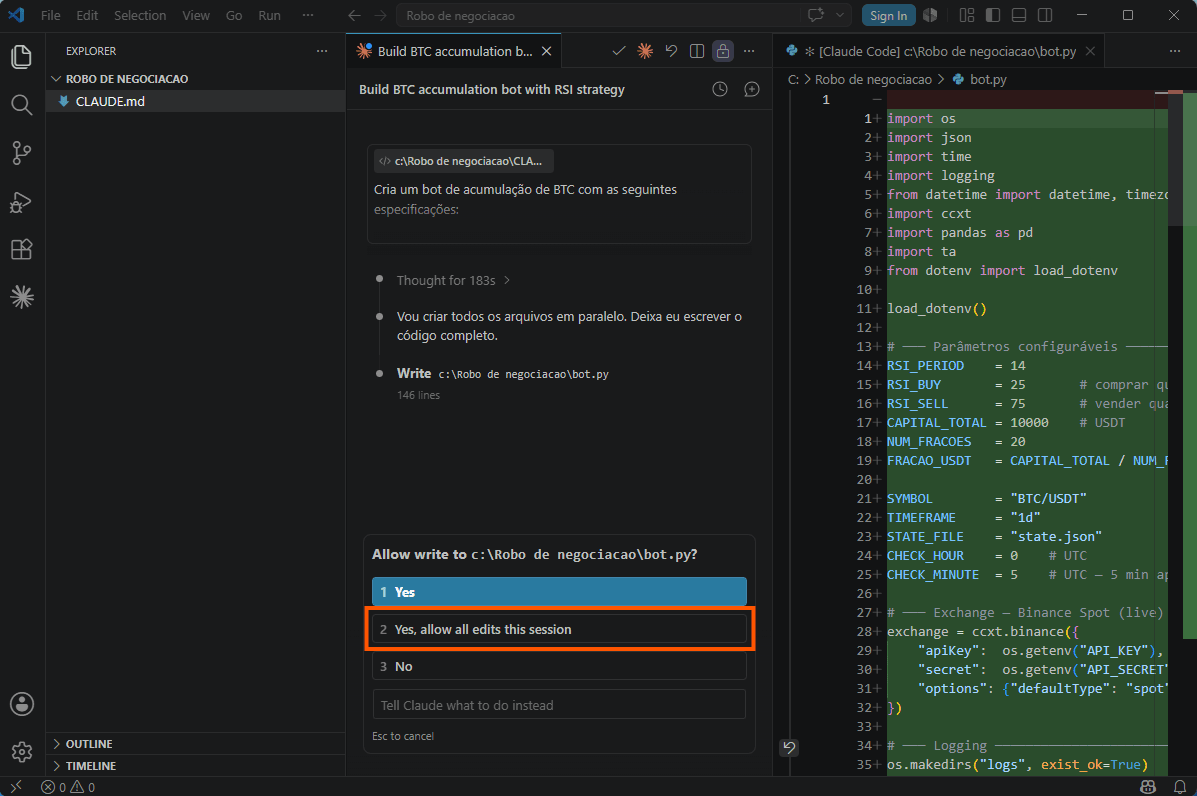Choose 'Yes, allow all edits this session'
Screen dimensions: 1197x796
[559, 629]
